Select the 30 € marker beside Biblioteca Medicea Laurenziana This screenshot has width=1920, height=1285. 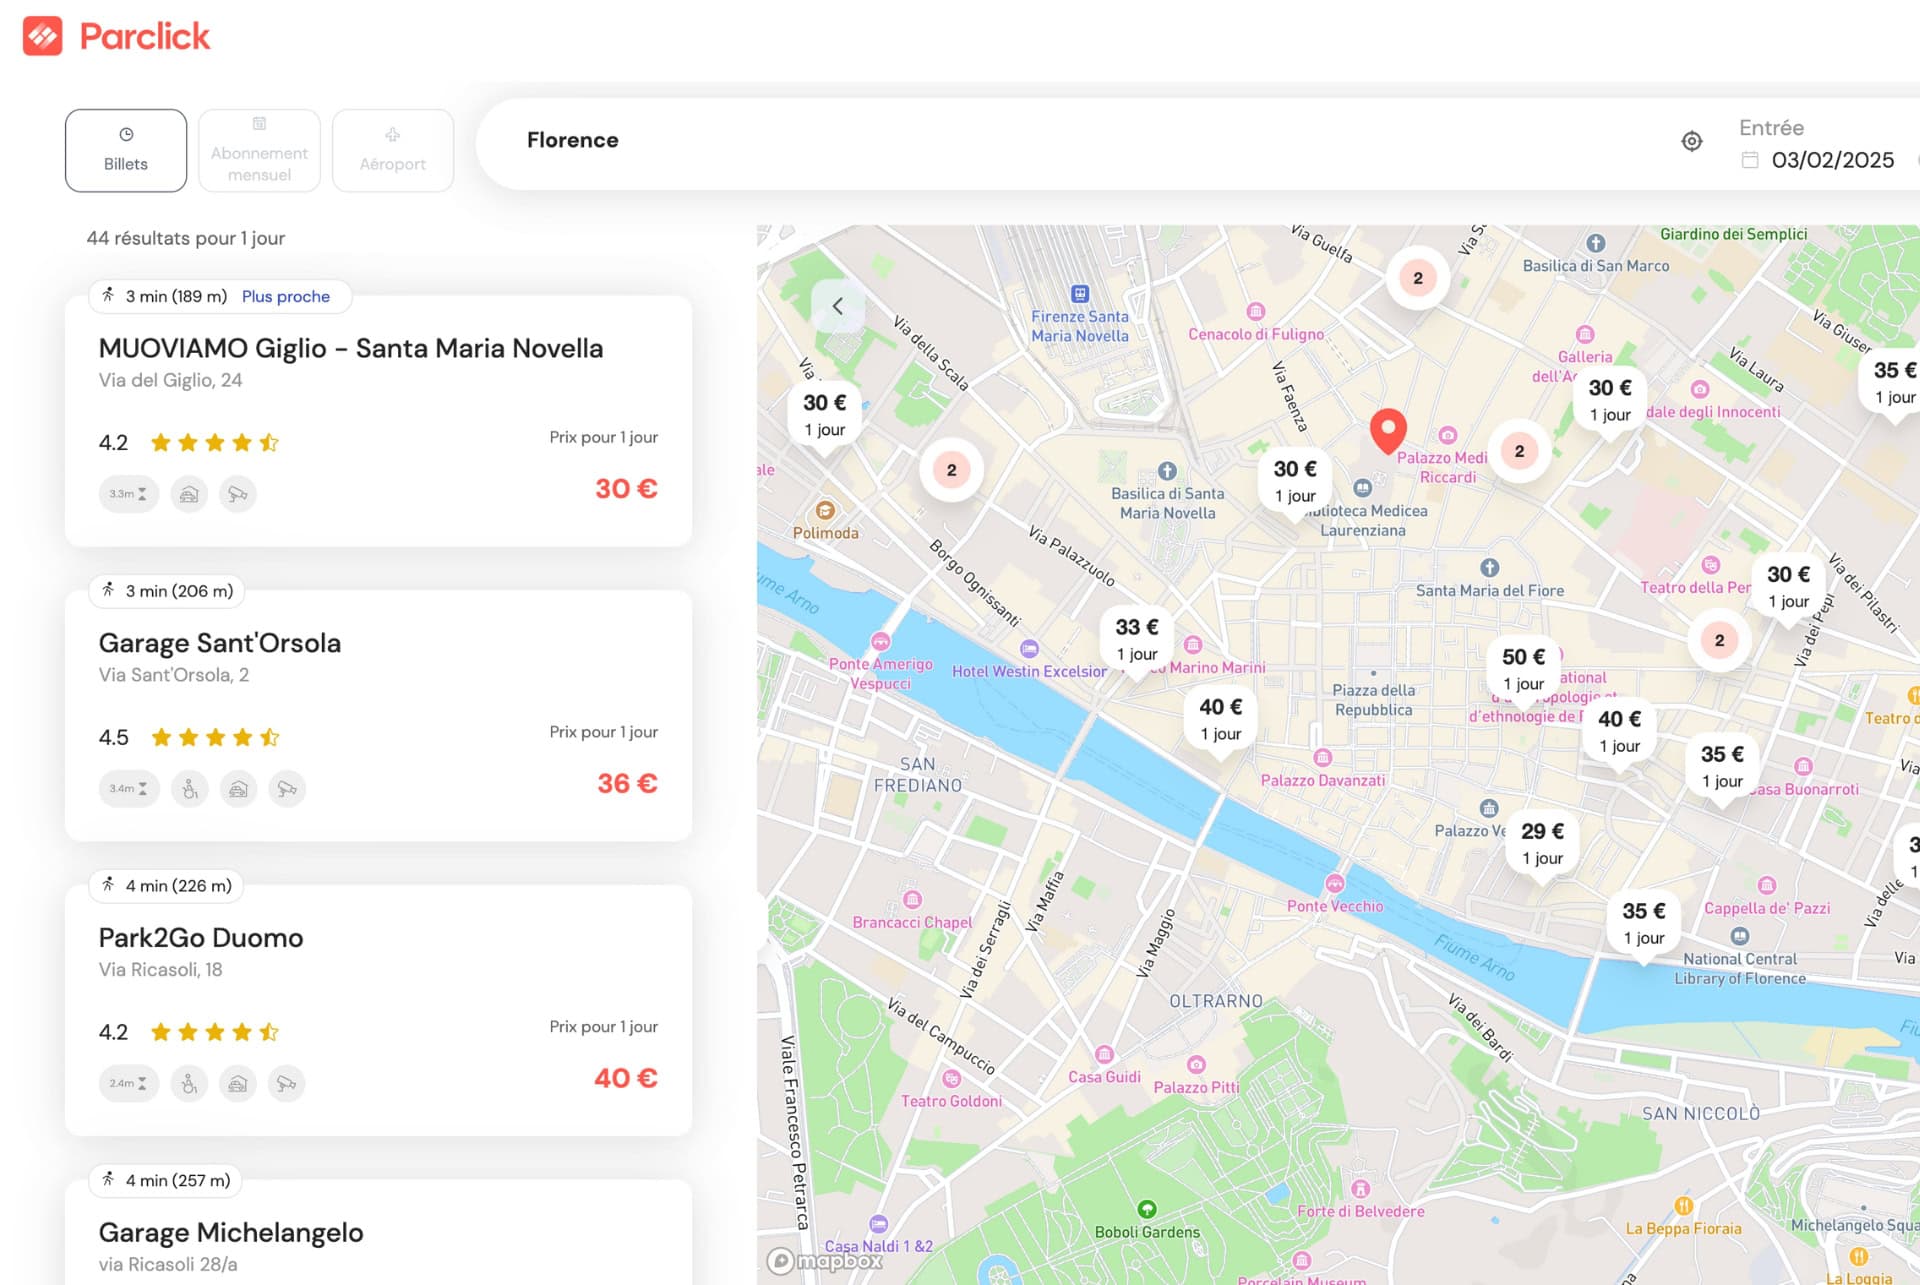1295,482
